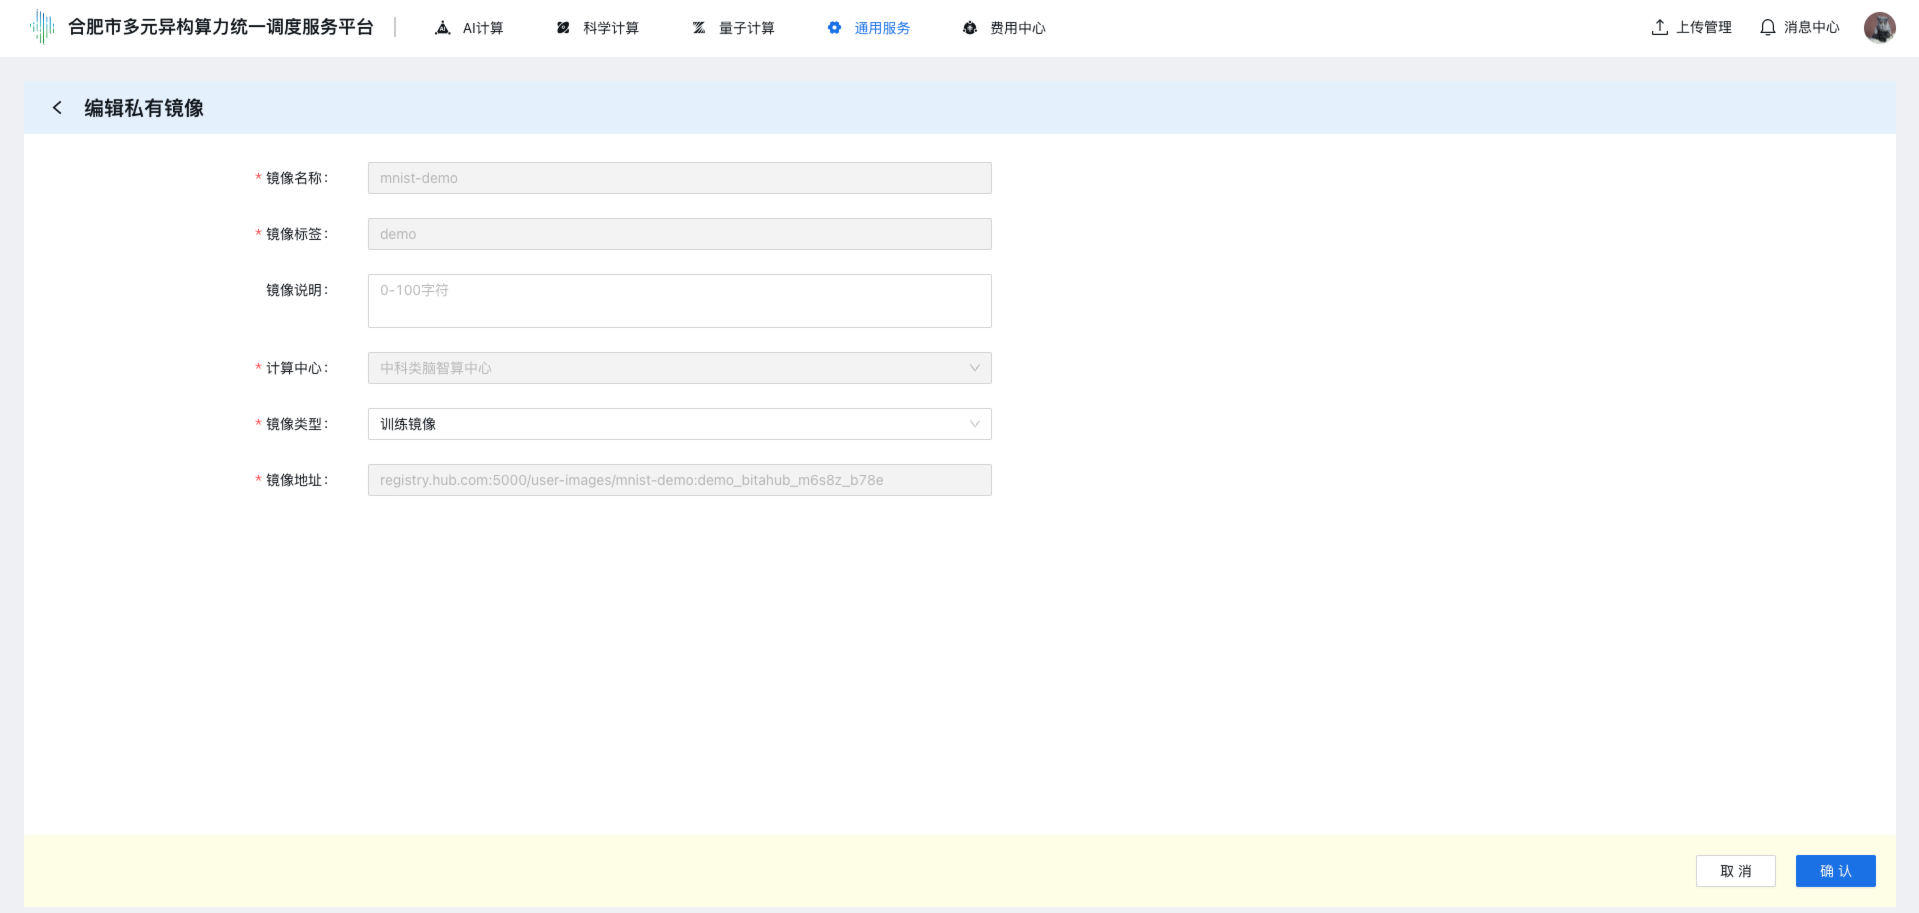The image size is (1919, 913).
Task: Click the 镜像名称 field mnist-demo
Action: click(x=679, y=178)
